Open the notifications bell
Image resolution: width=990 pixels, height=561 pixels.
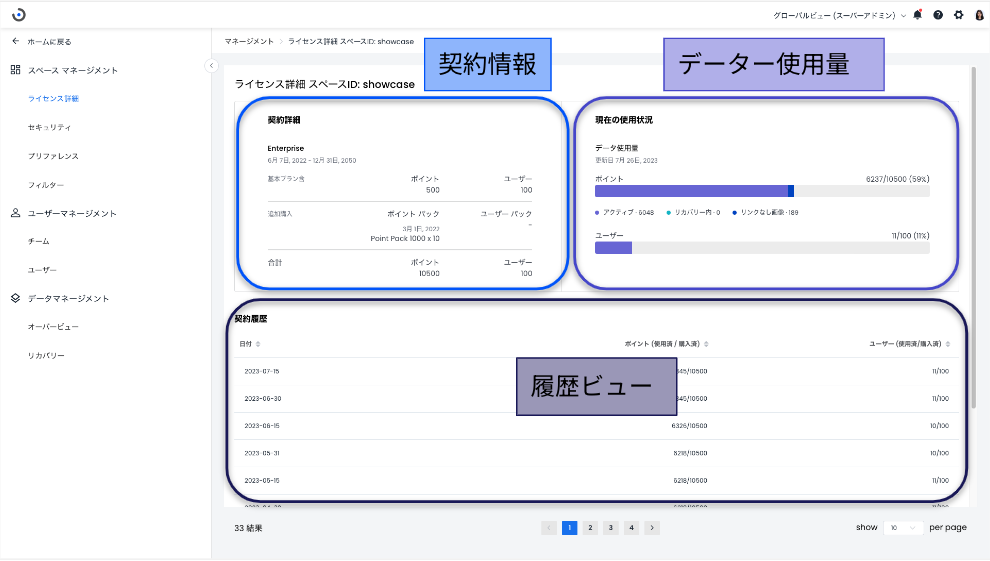(917, 15)
